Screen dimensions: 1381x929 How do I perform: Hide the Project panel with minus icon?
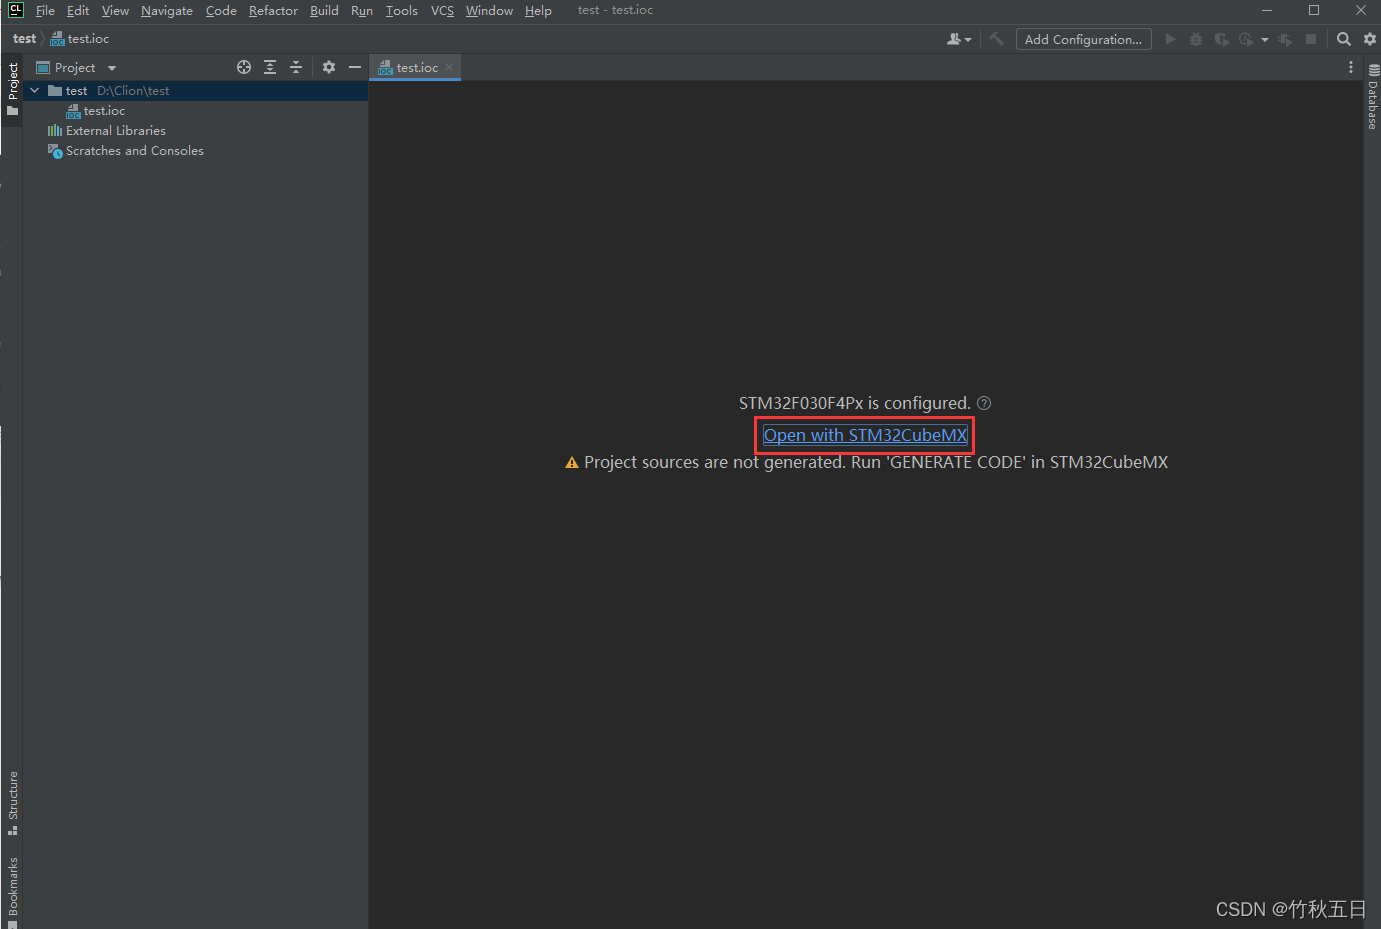[355, 67]
